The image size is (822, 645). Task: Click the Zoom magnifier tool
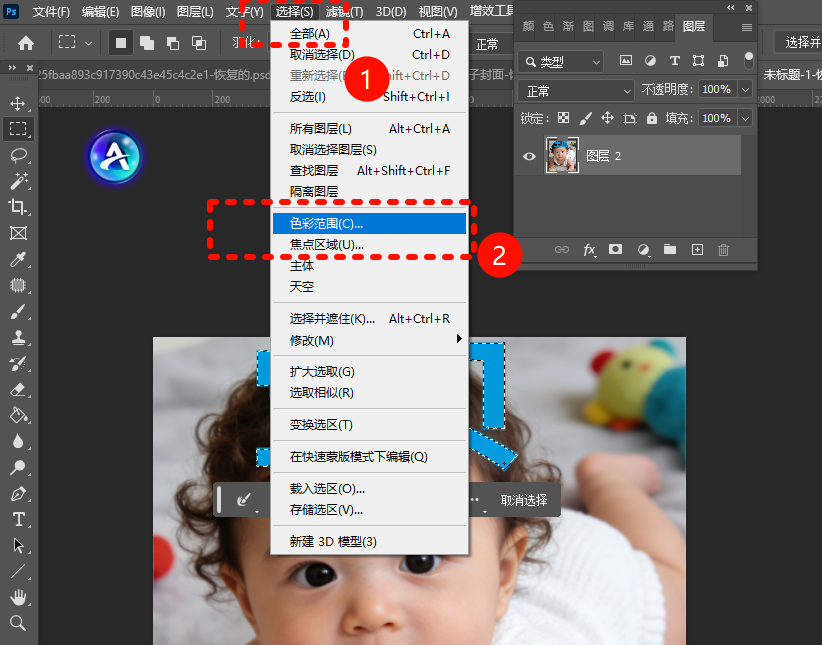18,623
